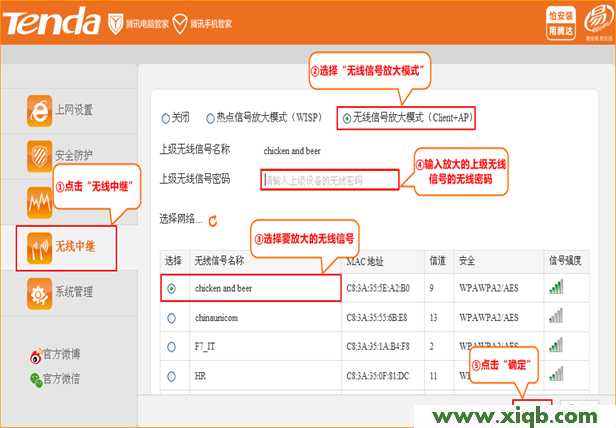The image size is (616, 428).
Task: Click the chinaunicom network name
Action: click(216, 318)
